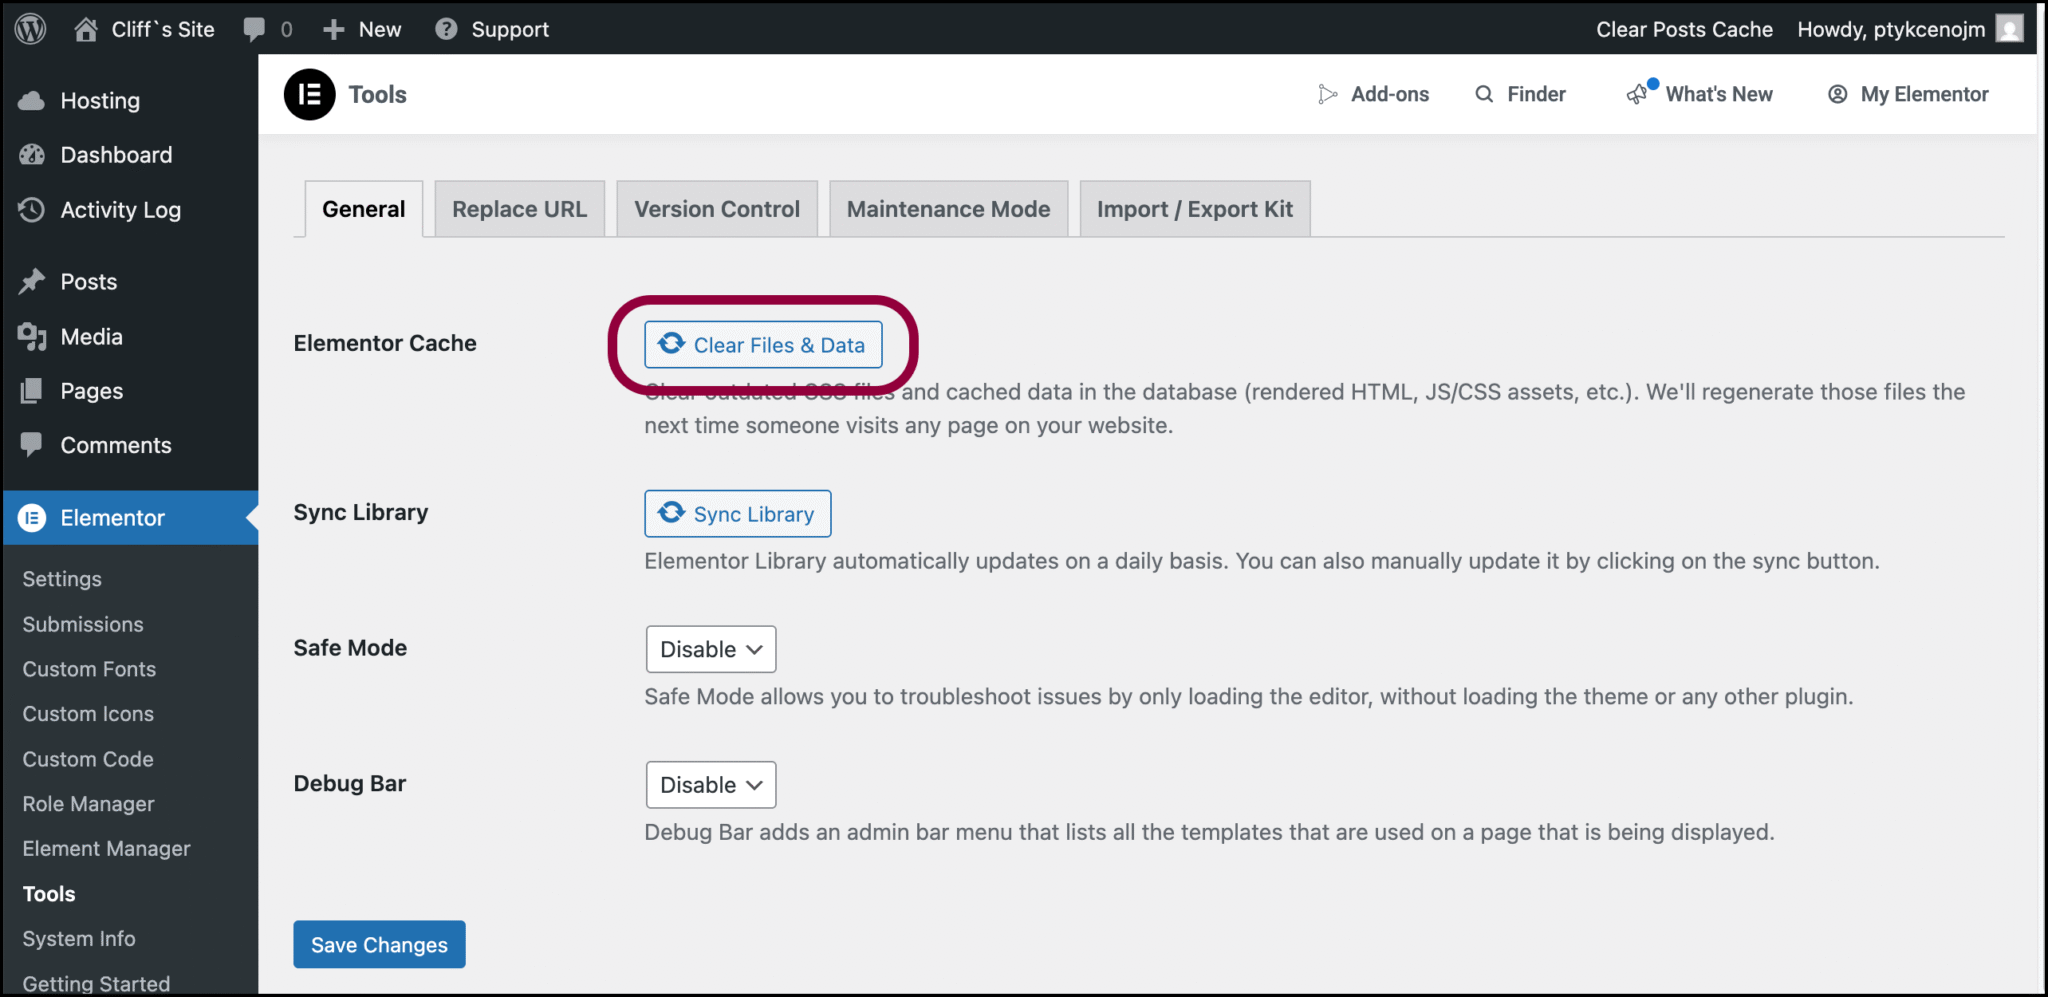Open My Elementor account icon

point(1838,94)
